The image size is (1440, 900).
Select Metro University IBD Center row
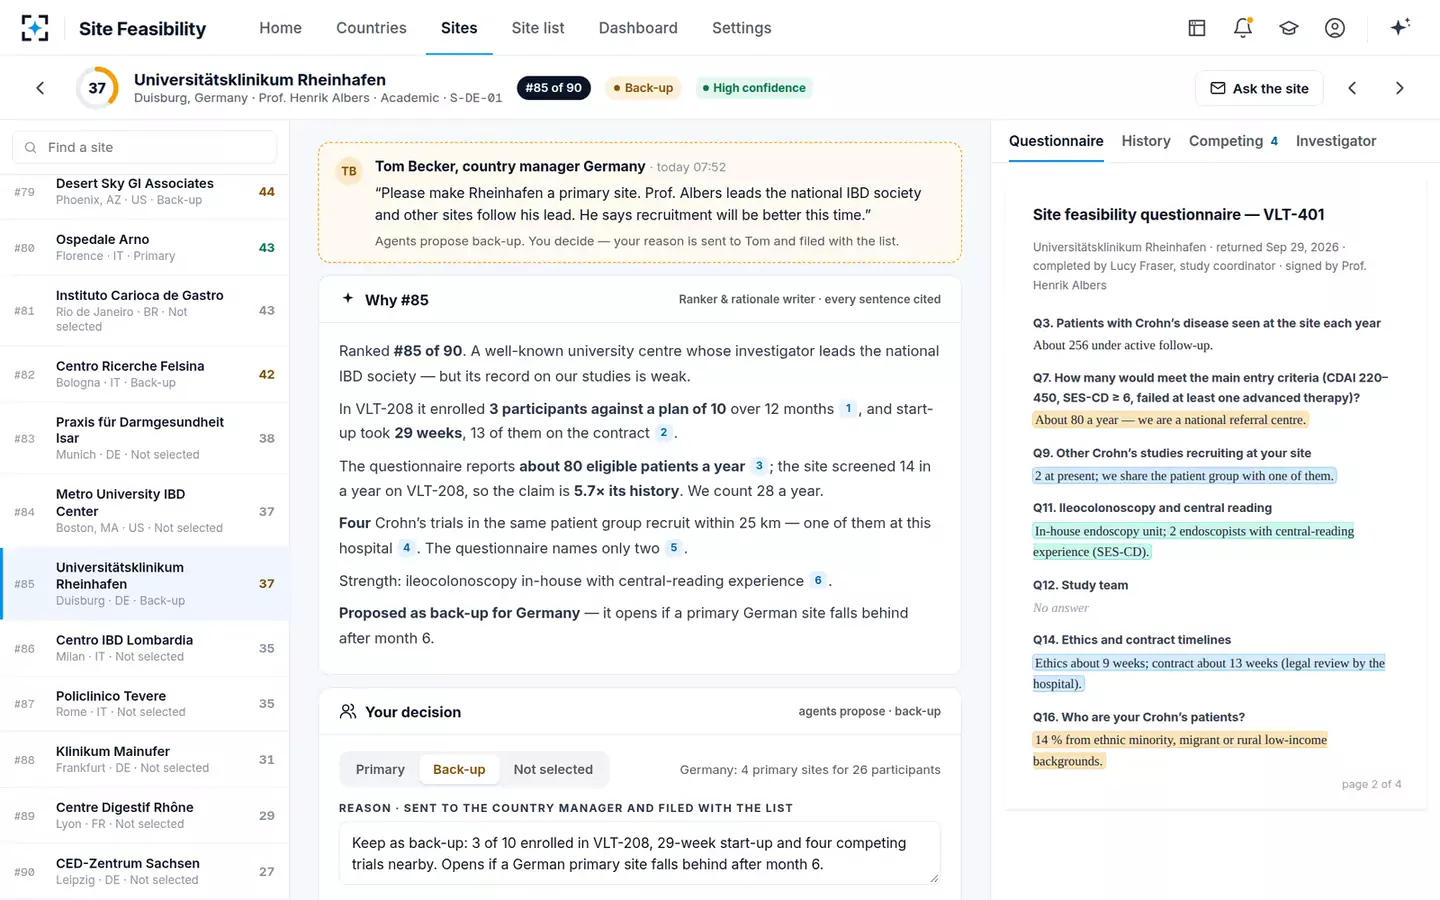pyautogui.click(x=145, y=511)
